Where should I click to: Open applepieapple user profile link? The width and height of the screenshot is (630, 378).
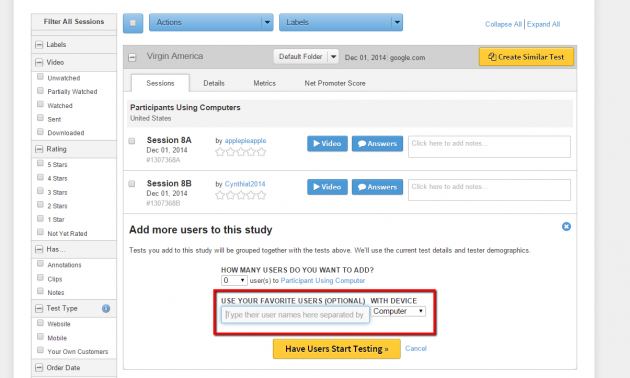pos(245,141)
